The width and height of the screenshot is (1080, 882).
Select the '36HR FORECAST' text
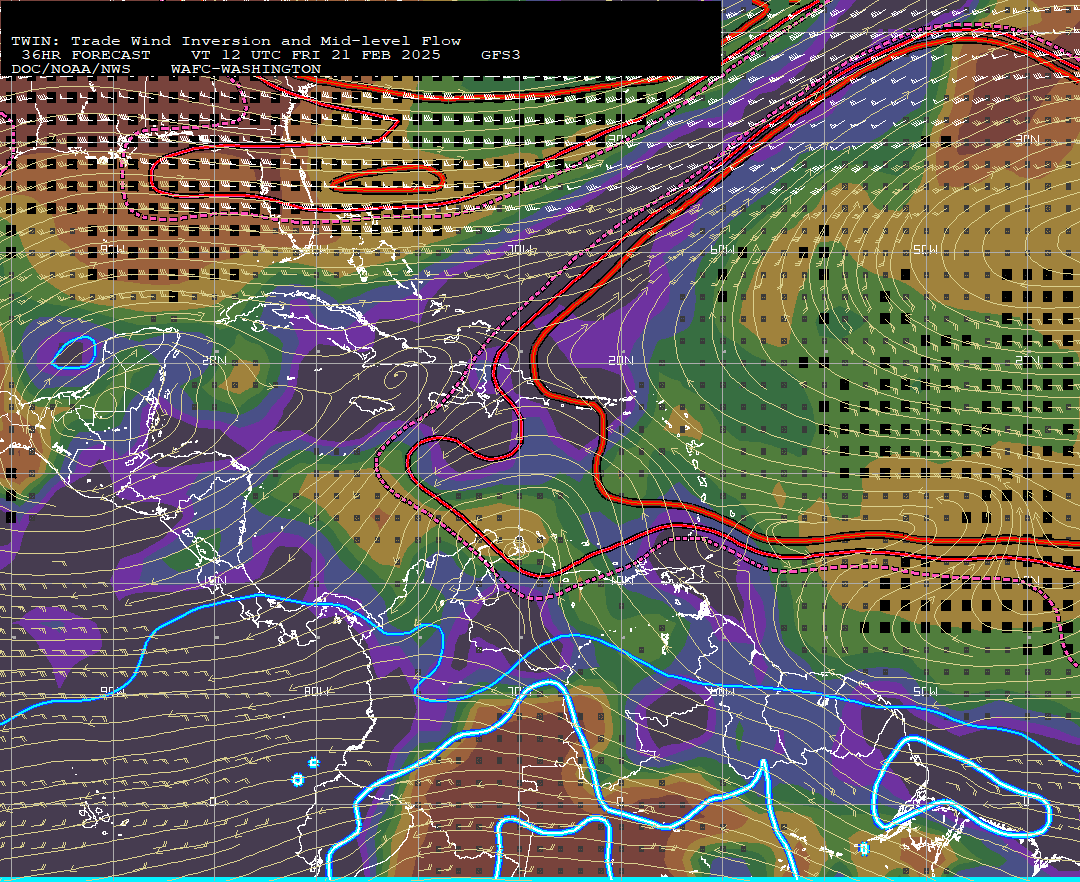pos(86,55)
